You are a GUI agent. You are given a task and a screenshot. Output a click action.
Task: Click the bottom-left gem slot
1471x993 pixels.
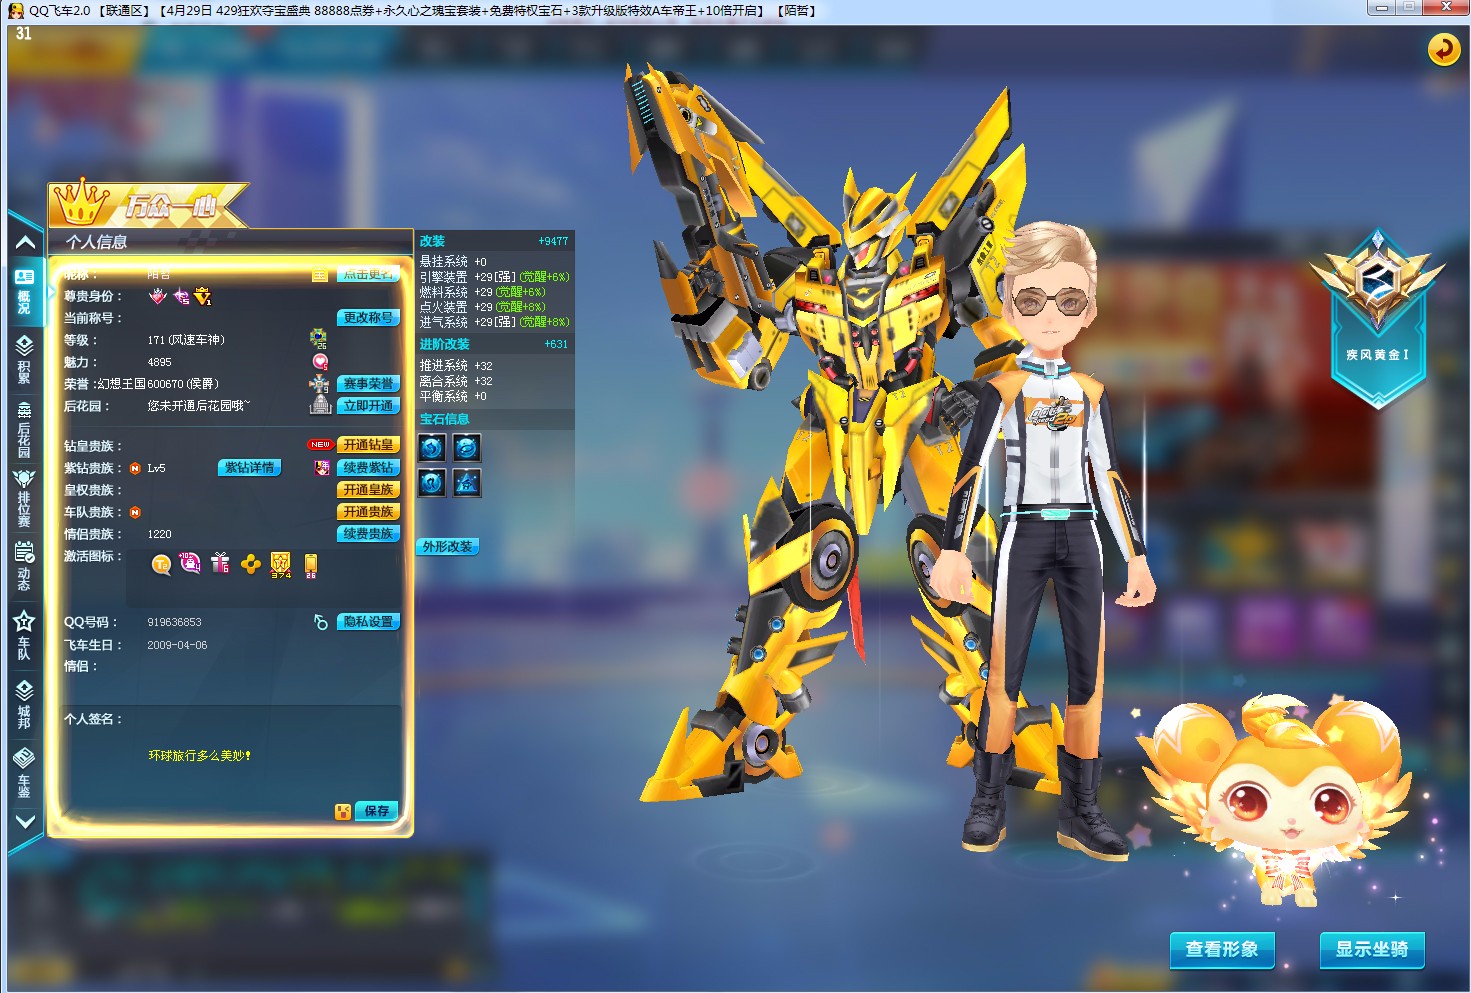coord(432,483)
